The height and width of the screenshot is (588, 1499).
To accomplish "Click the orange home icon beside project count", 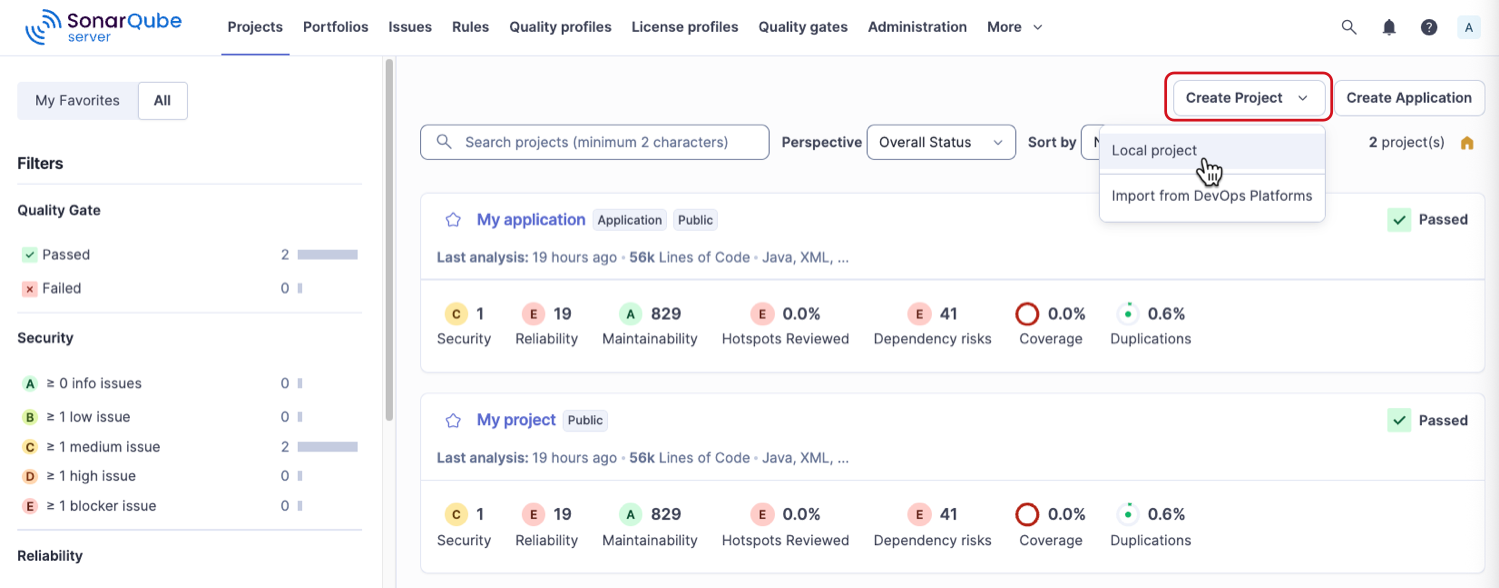I will pyautogui.click(x=1466, y=142).
